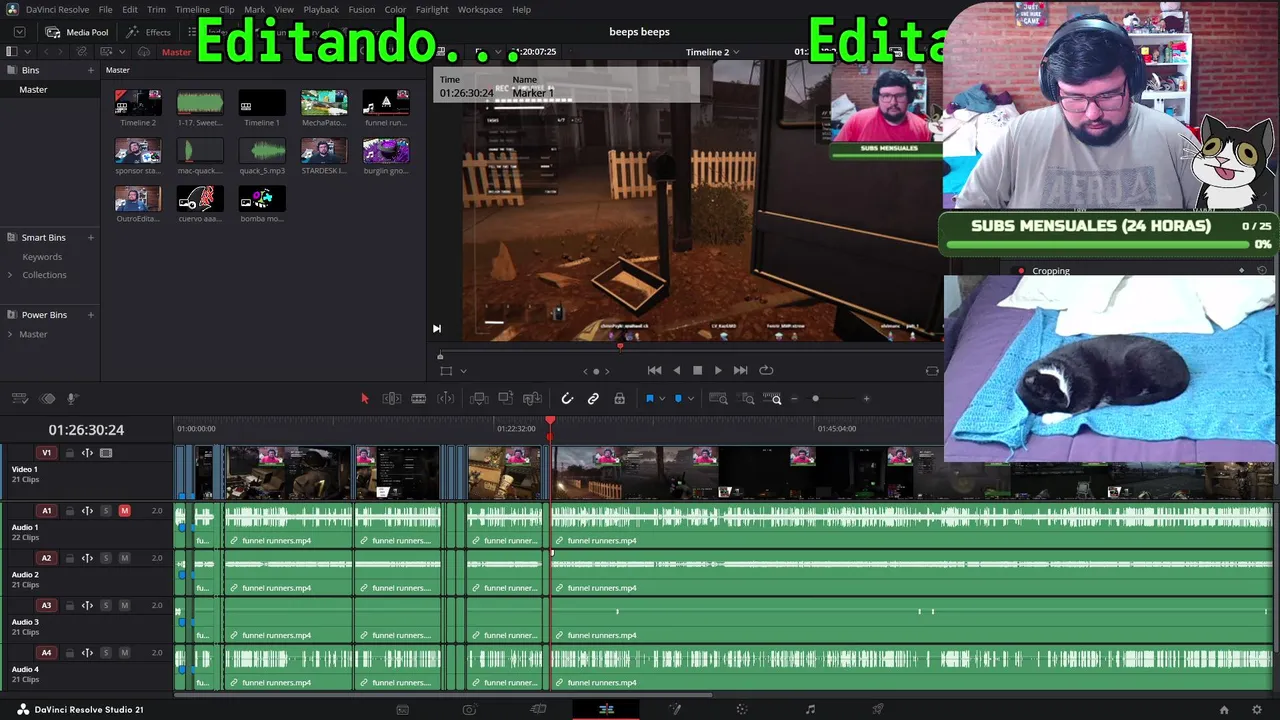The image size is (1280, 720).
Task: Select the Keywords smart bin
Action: (x=42, y=257)
